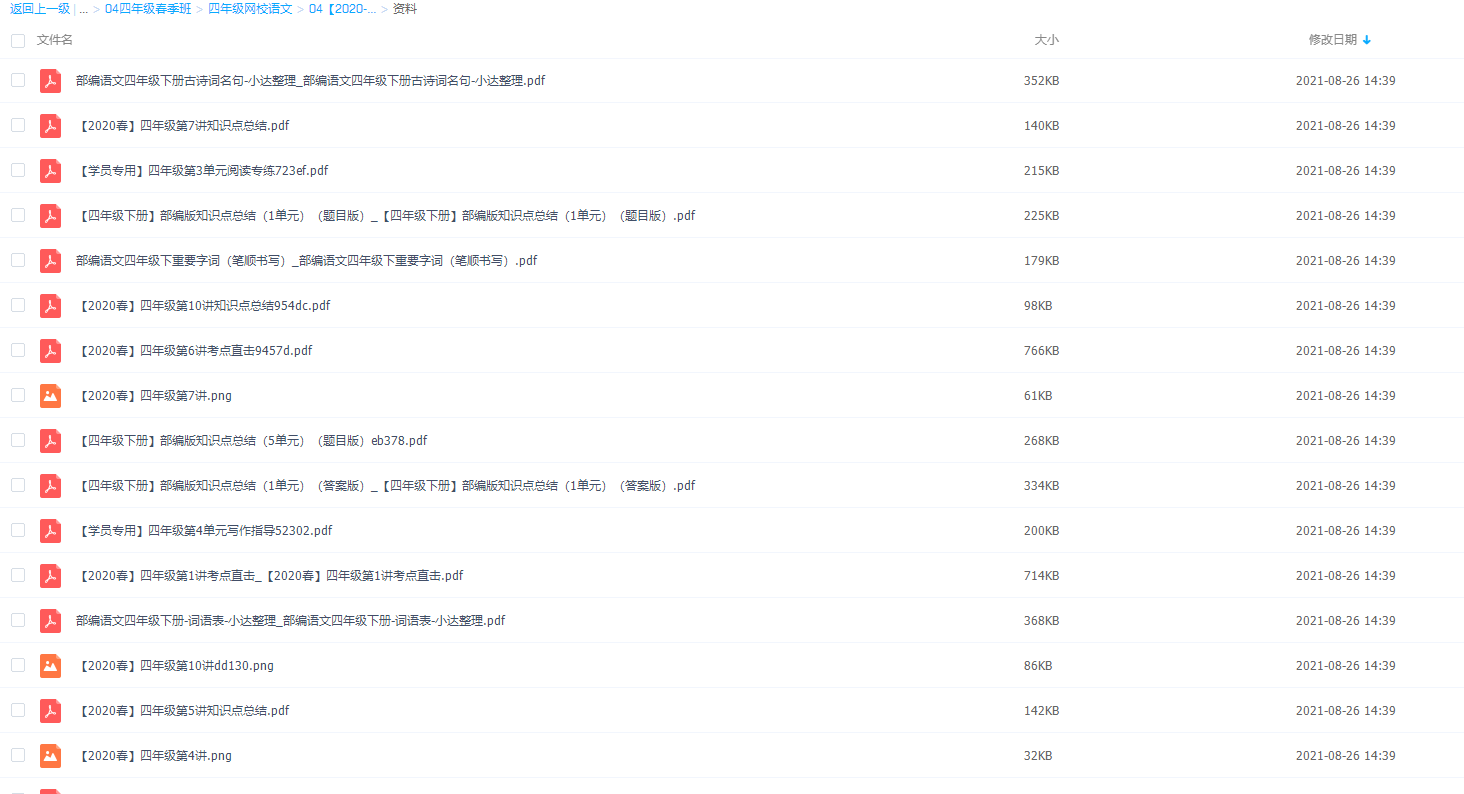Click PDF icon for 第3单元阅读专练723ef.pdf

point(50,171)
